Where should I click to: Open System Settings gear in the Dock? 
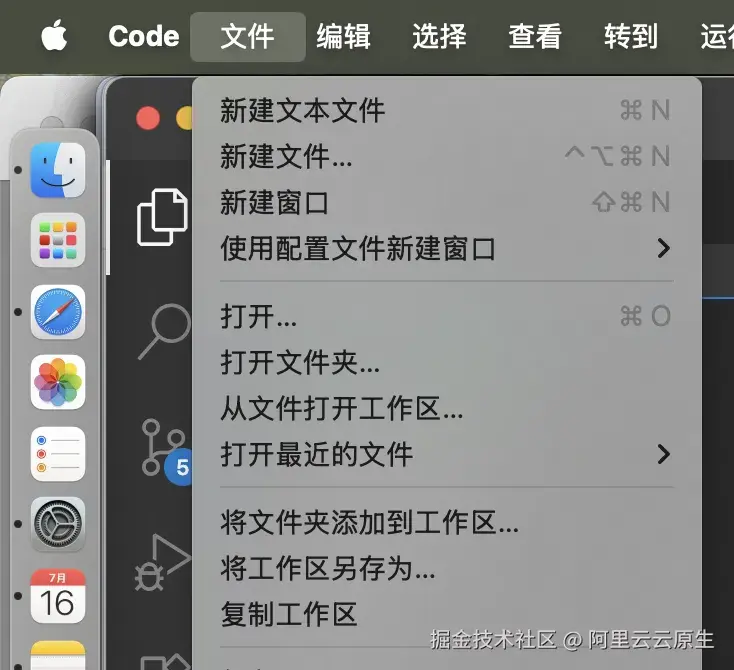tap(58, 524)
